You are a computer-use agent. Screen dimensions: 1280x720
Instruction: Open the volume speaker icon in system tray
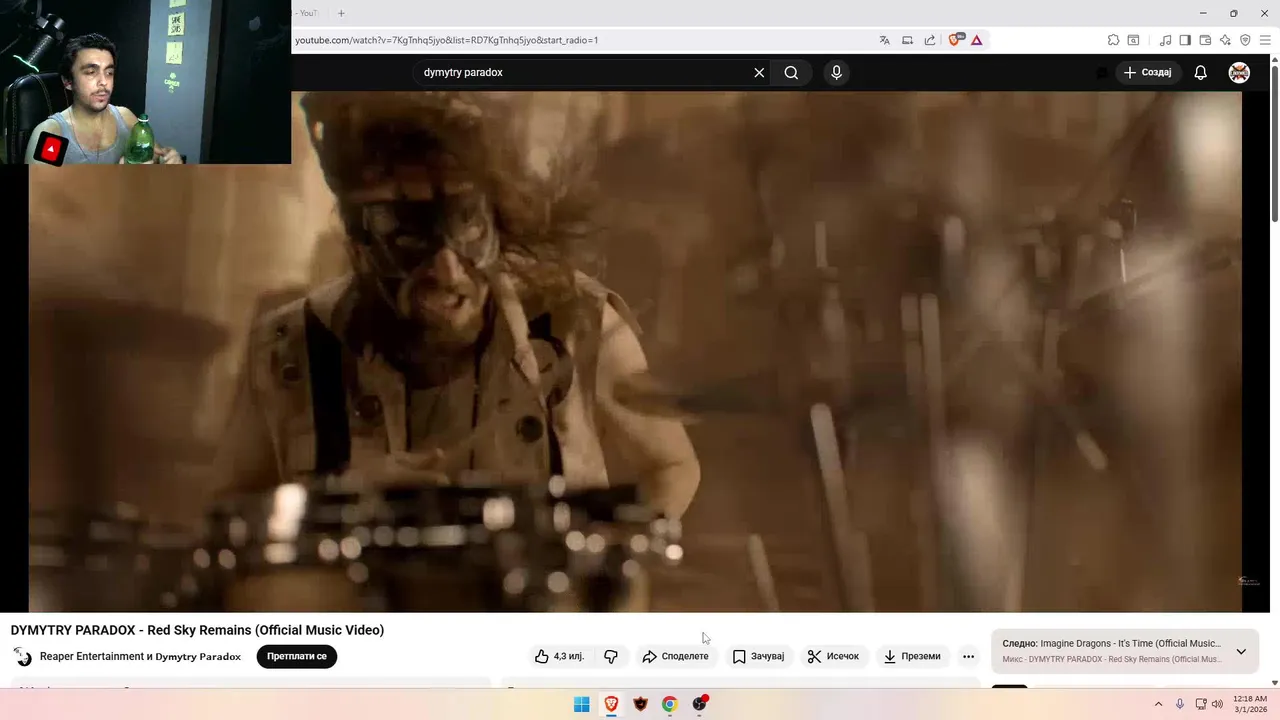pos(1217,704)
